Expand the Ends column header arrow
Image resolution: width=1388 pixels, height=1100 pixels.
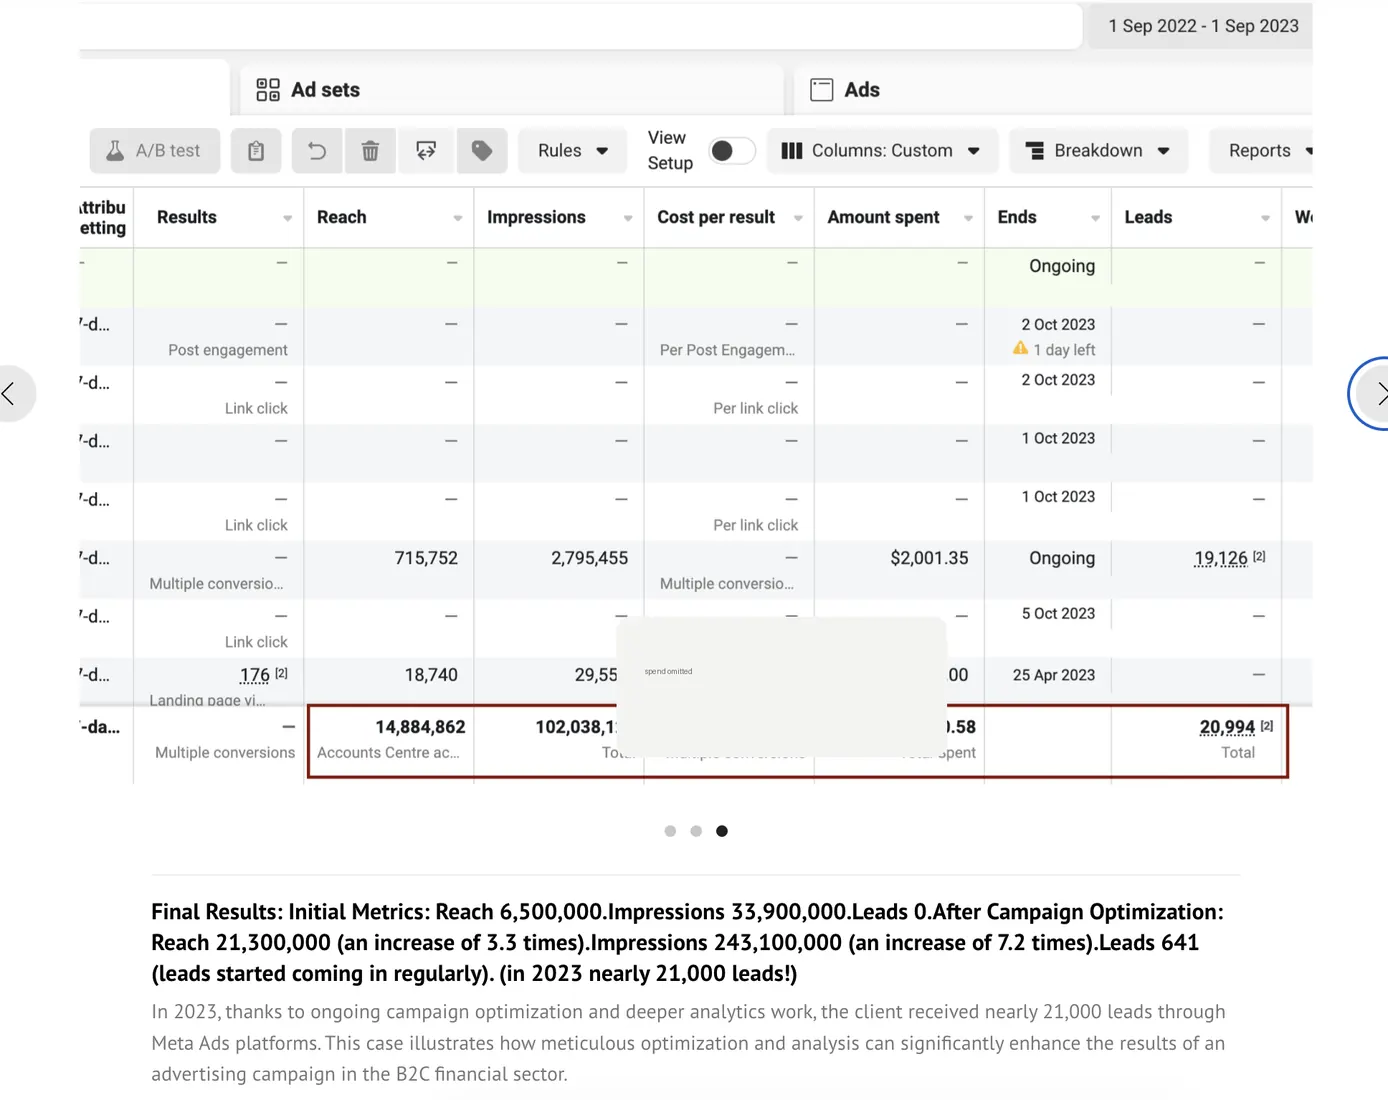coord(1095,218)
